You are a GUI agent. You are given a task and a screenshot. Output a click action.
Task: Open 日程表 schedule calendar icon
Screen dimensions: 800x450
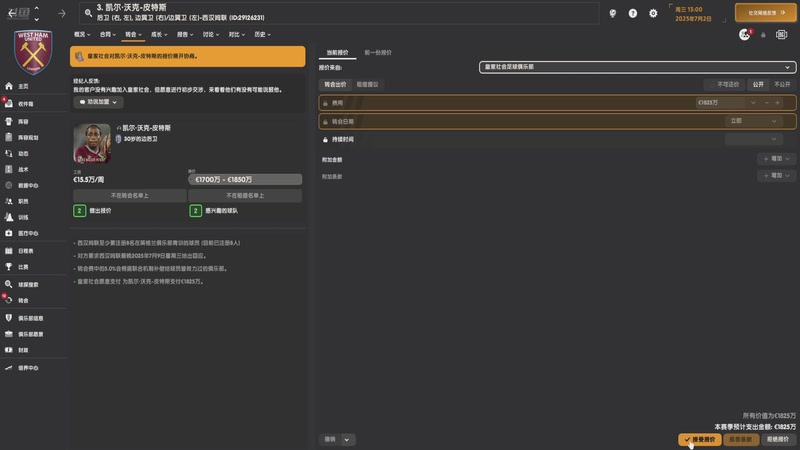click(x=9, y=251)
